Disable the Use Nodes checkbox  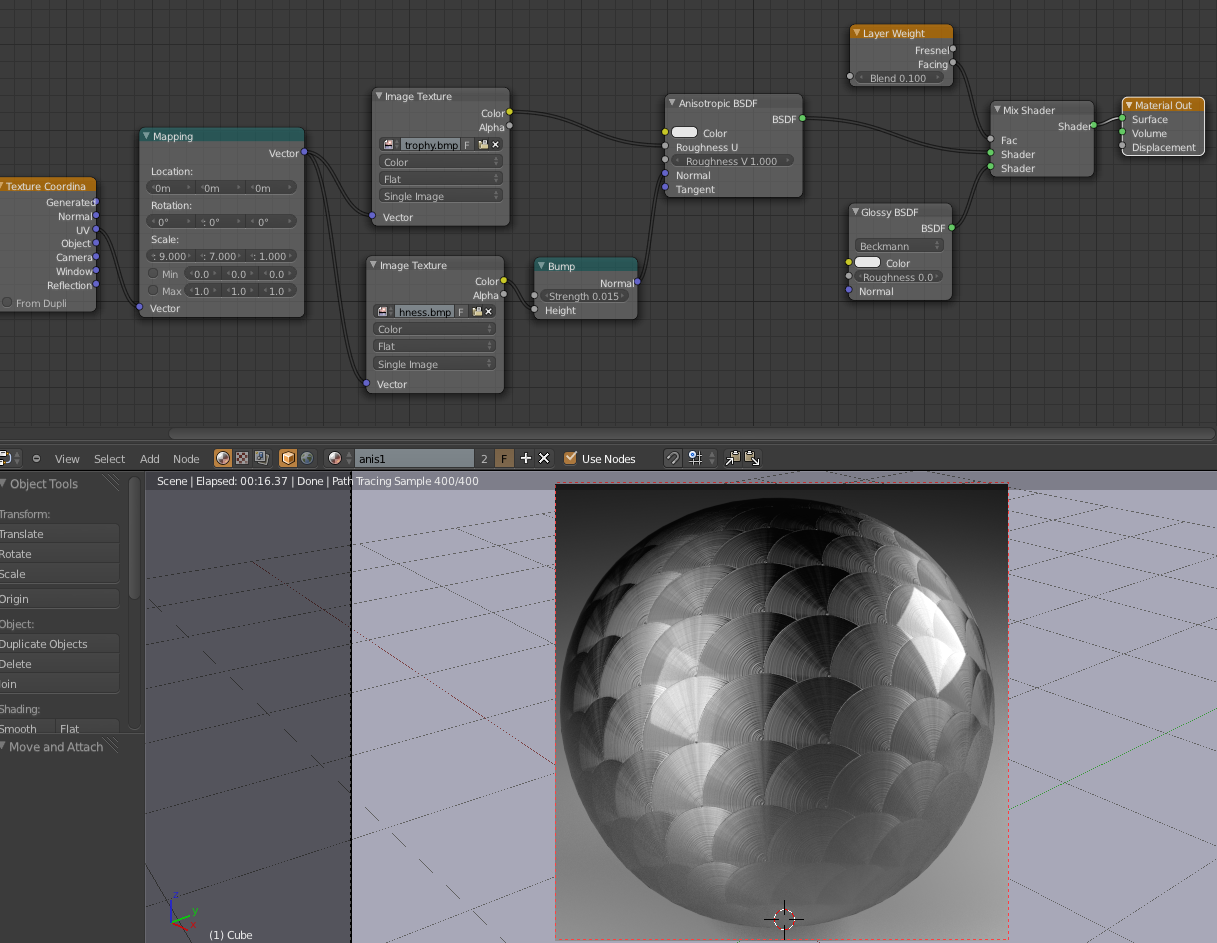[571, 458]
